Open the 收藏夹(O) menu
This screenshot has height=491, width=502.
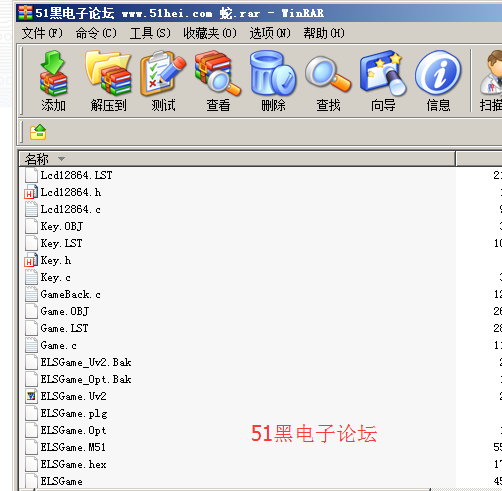click(210, 33)
